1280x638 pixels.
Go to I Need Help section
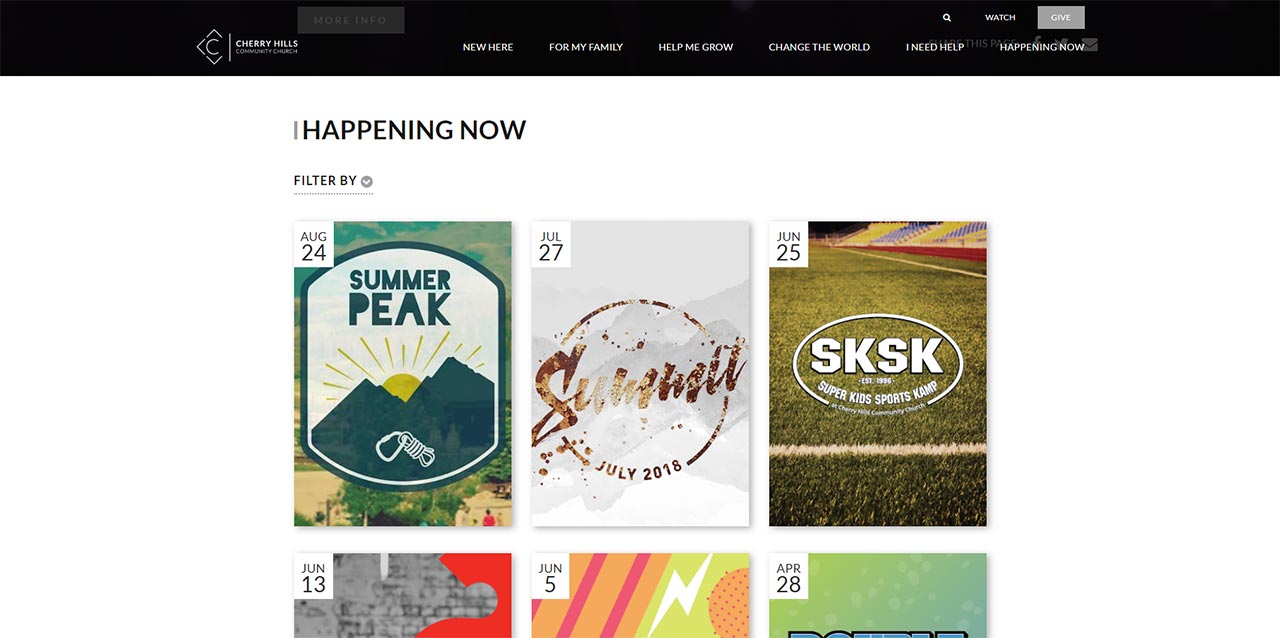tap(935, 47)
